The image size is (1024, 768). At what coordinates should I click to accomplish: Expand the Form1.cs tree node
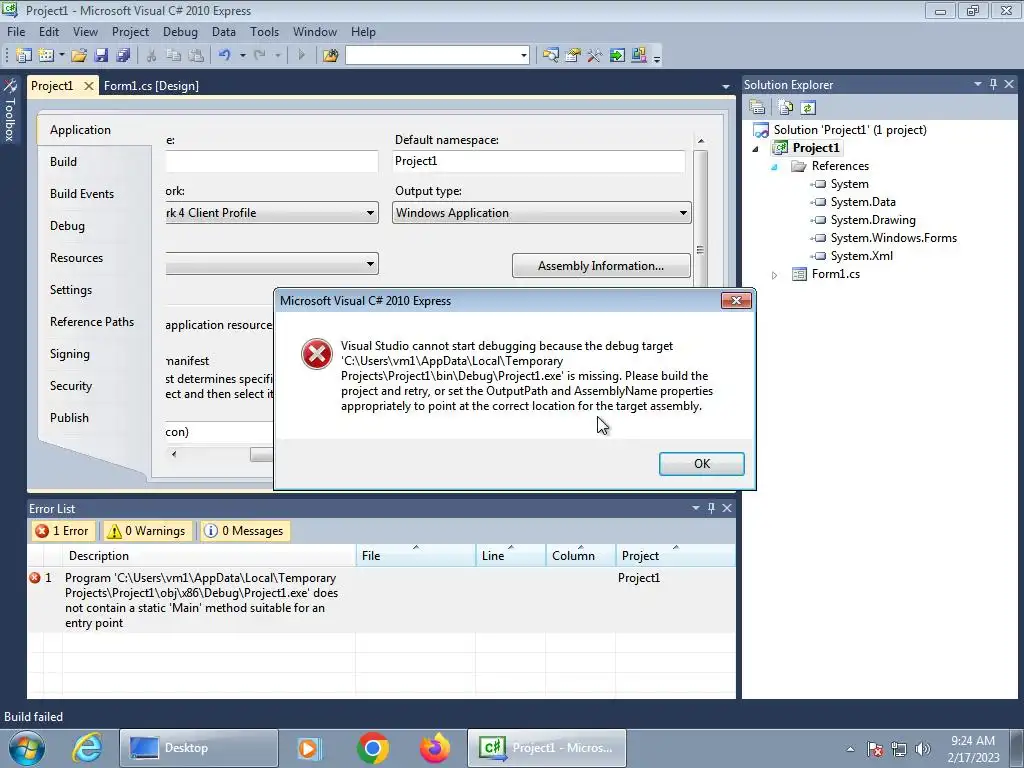coord(775,275)
